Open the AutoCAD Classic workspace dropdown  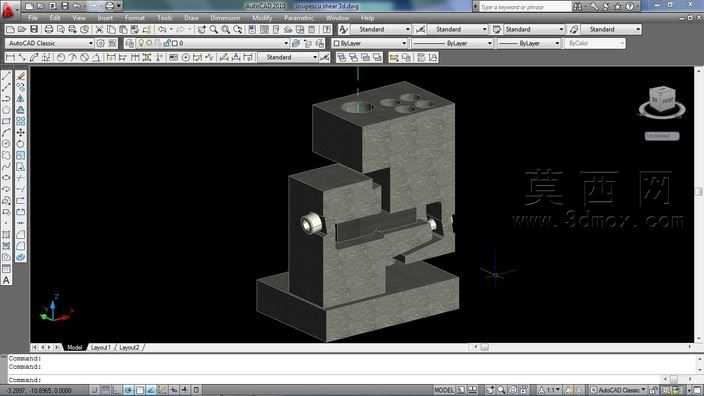50,44
